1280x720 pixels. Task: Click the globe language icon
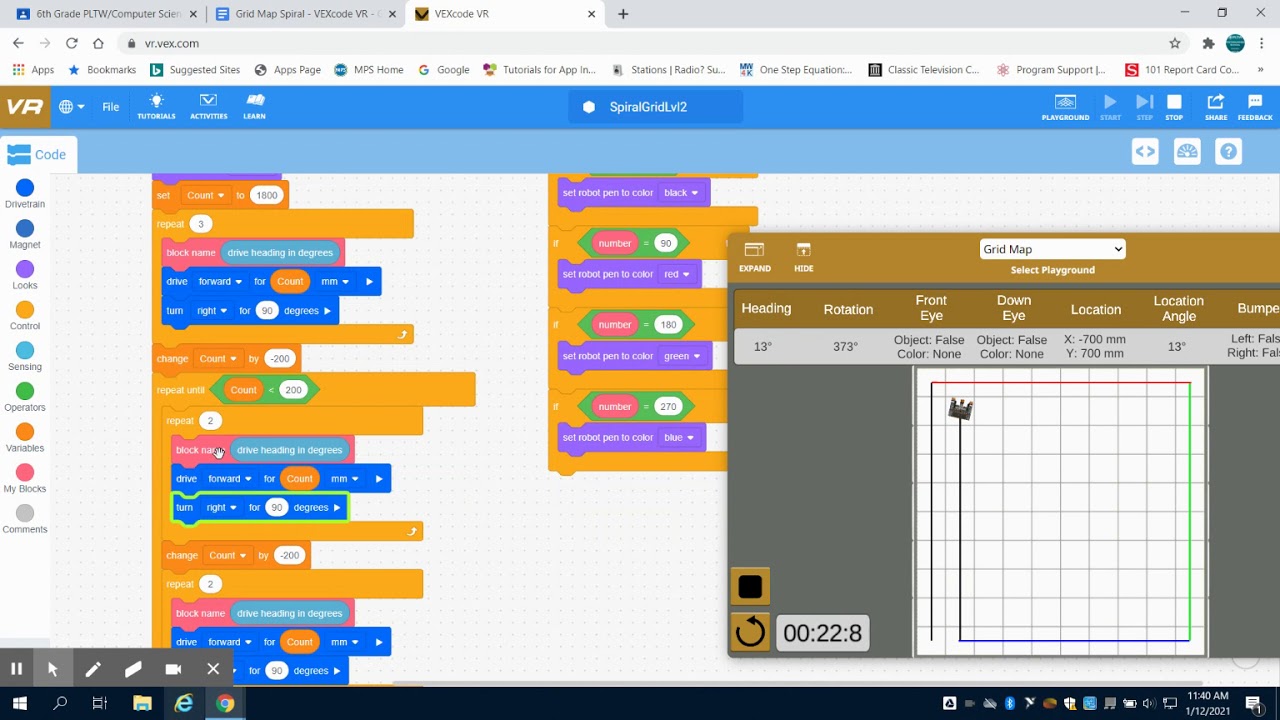[71, 107]
